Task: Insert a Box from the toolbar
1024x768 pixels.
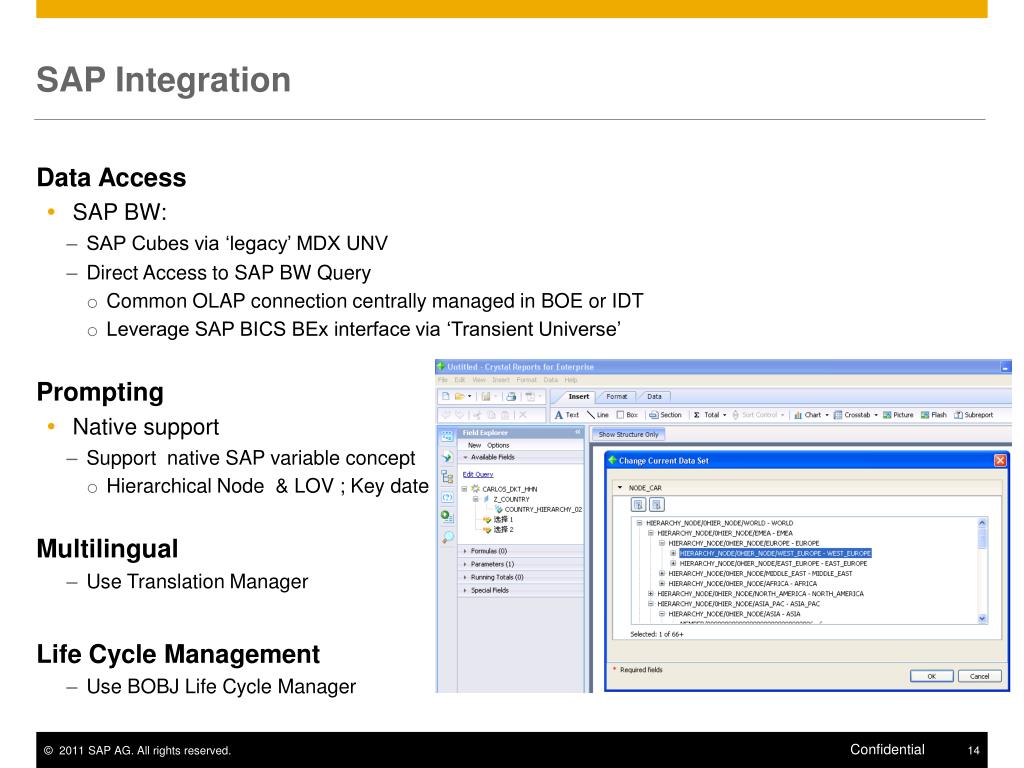Action: coord(627,415)
